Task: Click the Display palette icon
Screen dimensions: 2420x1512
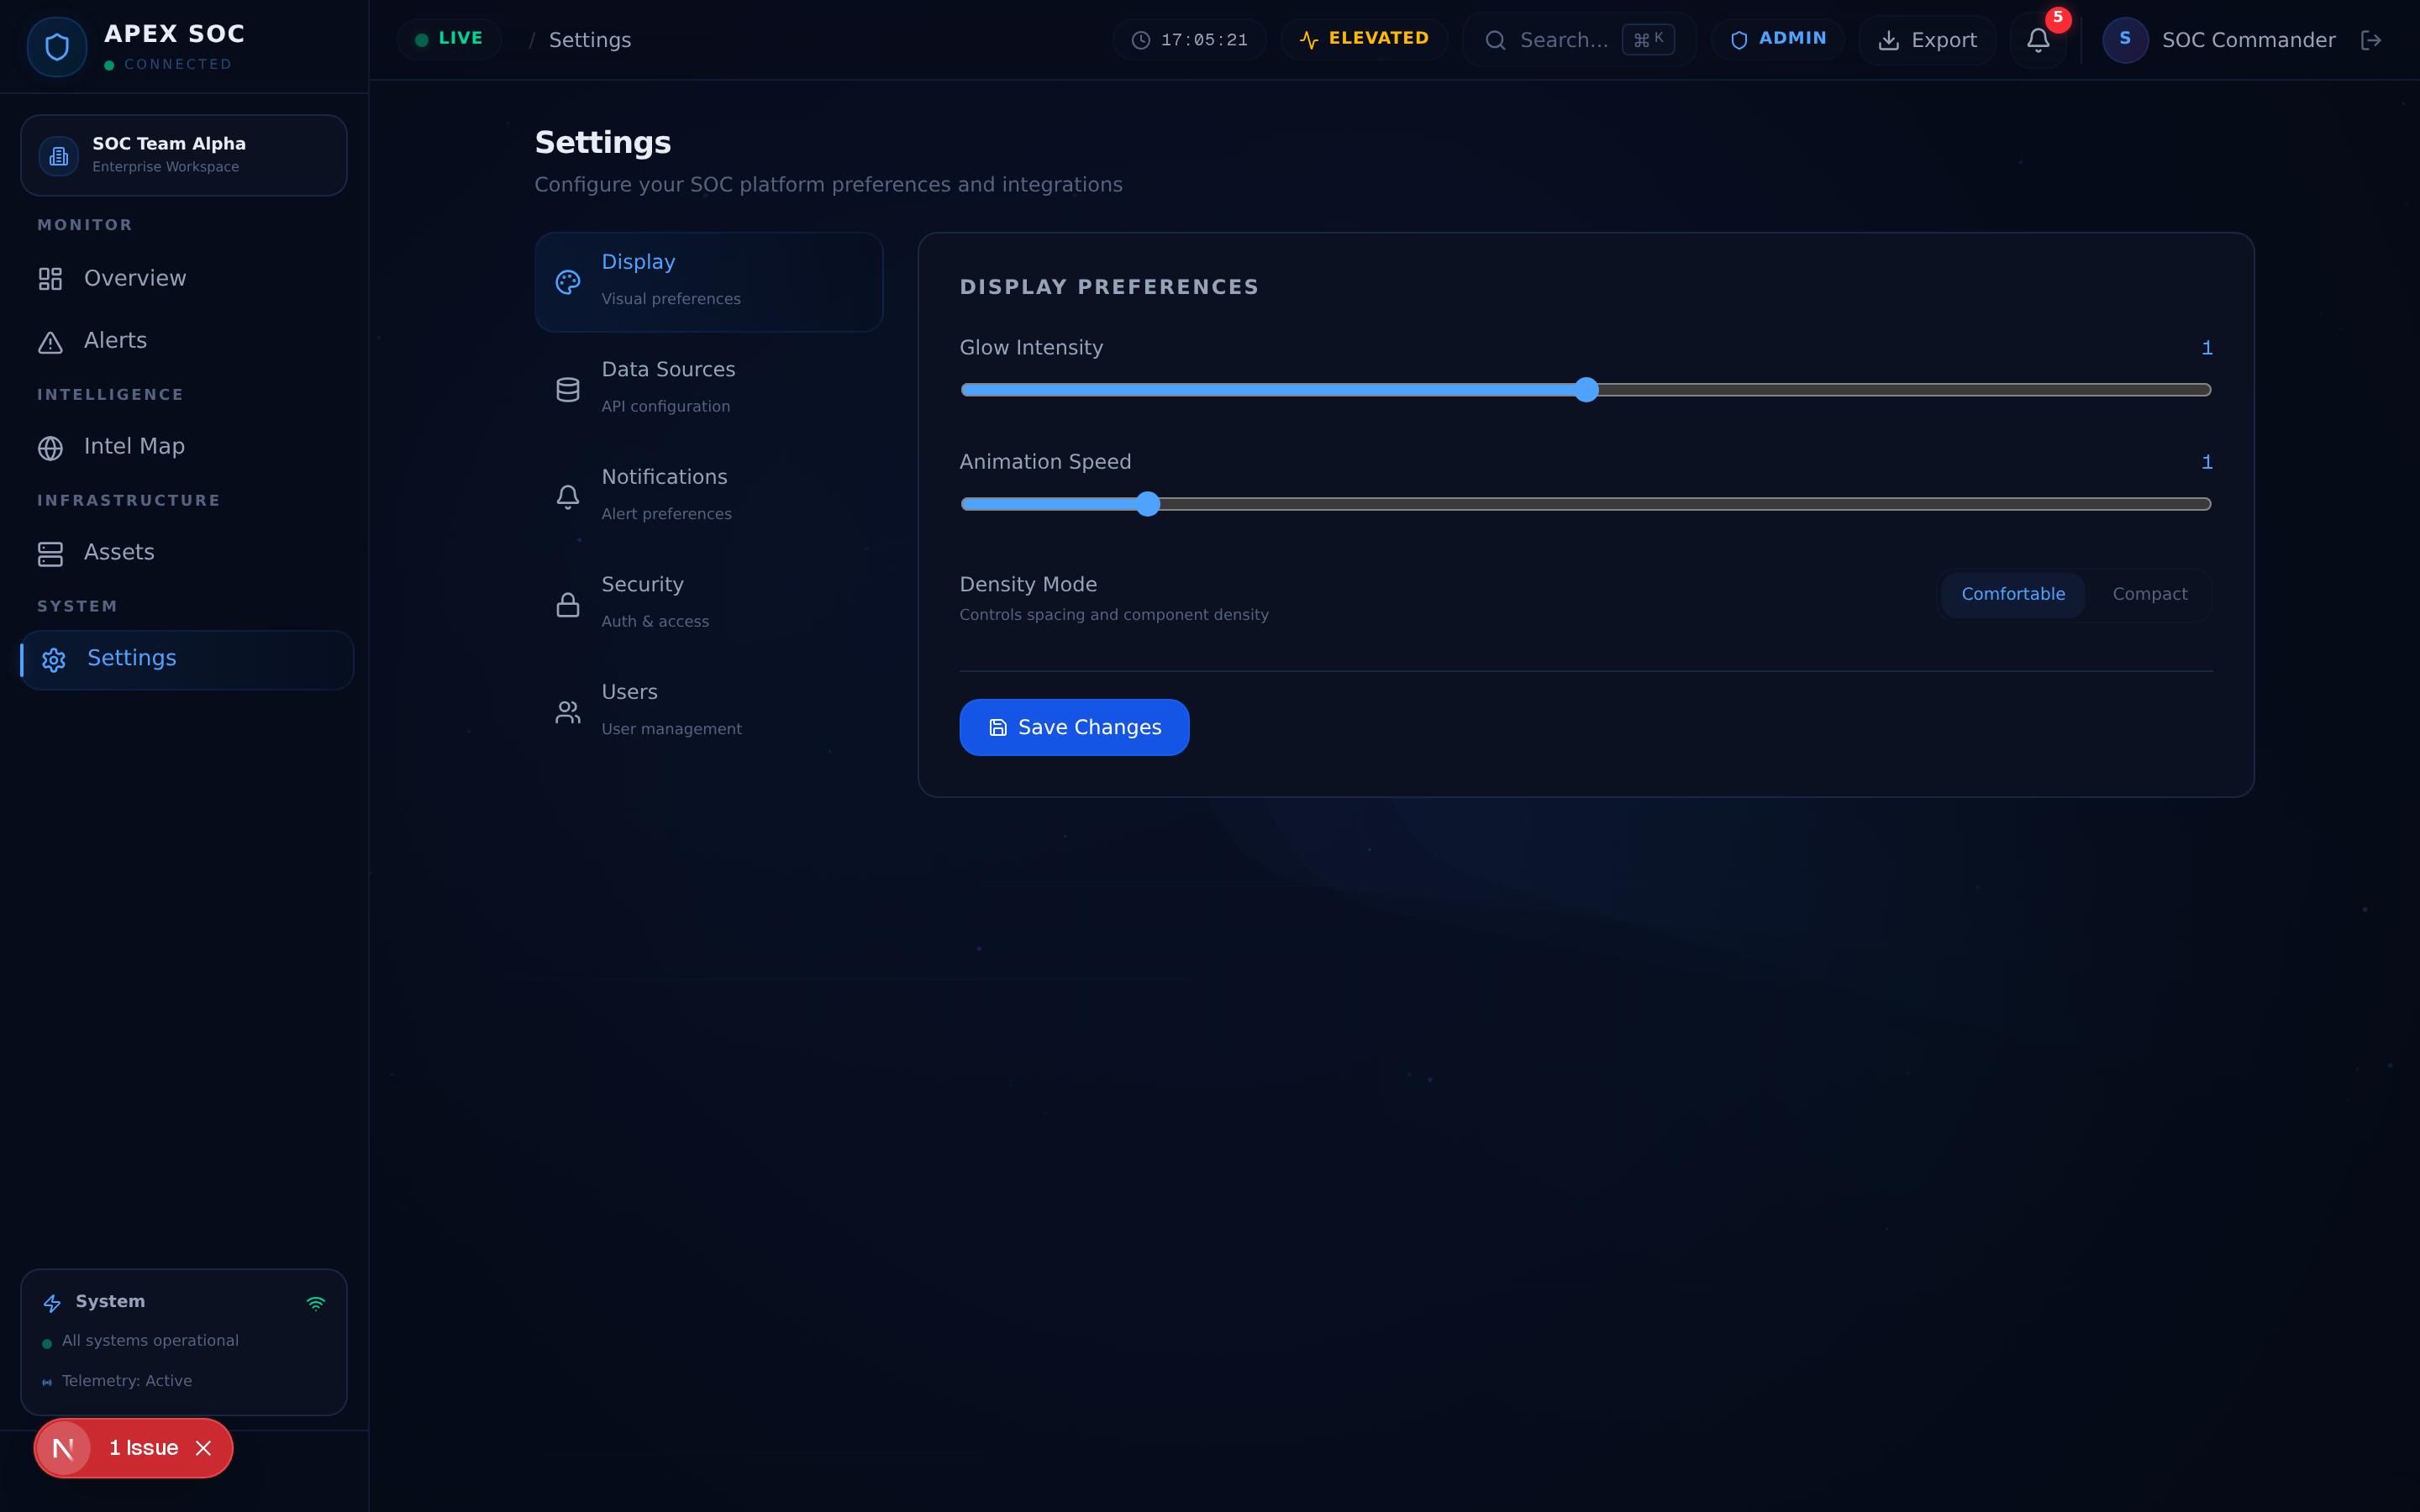Action: [568, 282]
